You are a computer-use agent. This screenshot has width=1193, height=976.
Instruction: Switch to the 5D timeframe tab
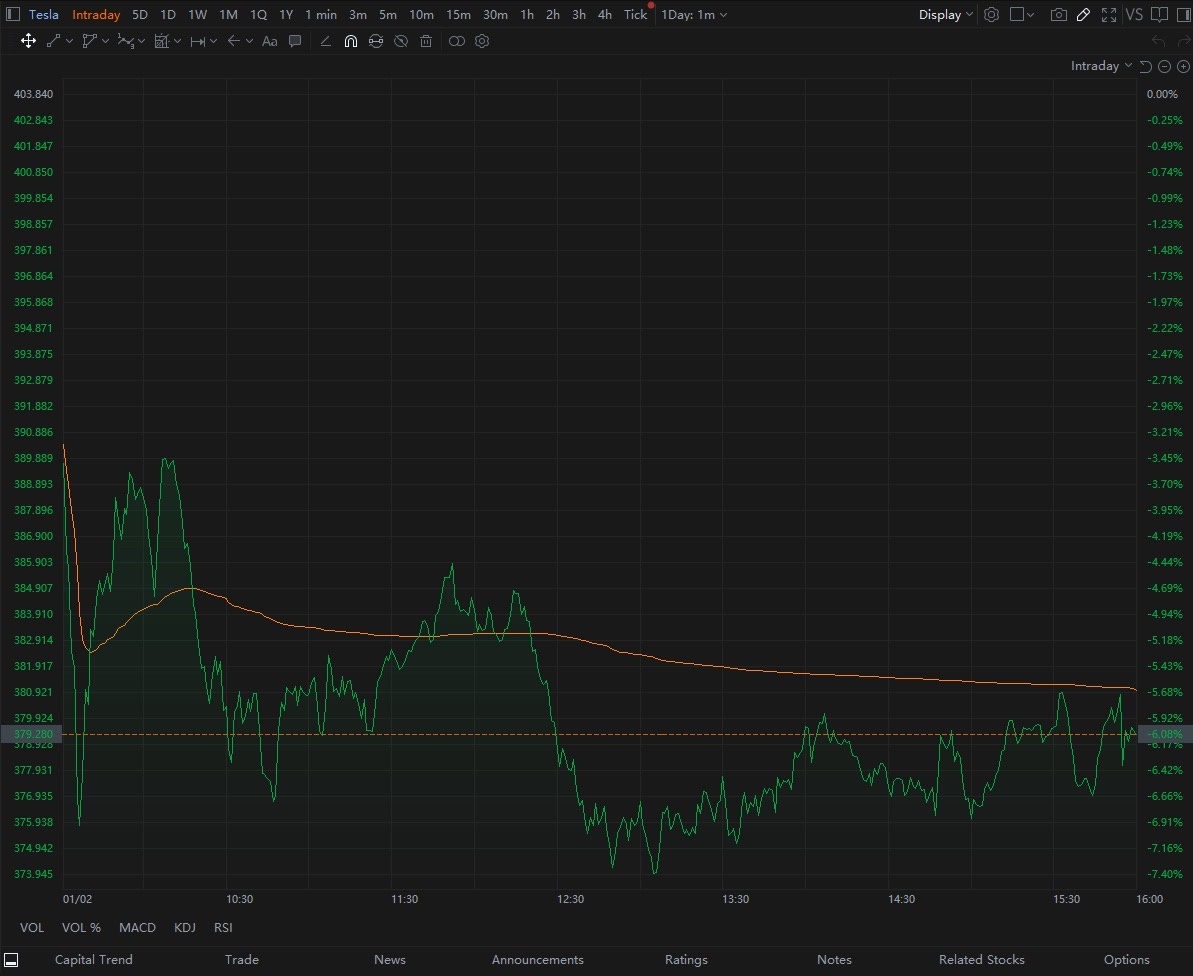coord(140,14)
